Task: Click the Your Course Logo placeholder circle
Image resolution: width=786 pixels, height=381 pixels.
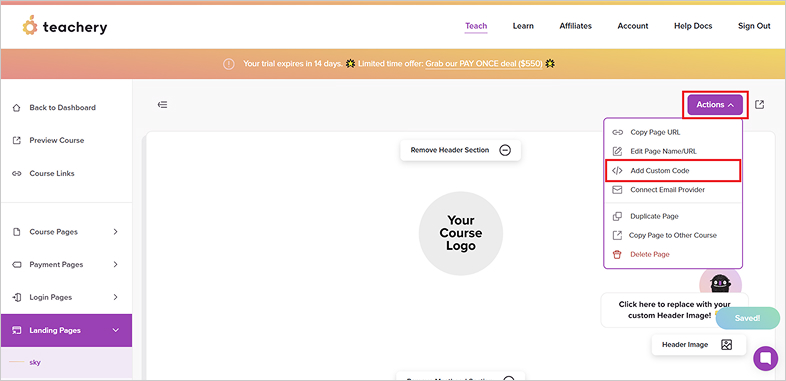Action: [461, 234]
